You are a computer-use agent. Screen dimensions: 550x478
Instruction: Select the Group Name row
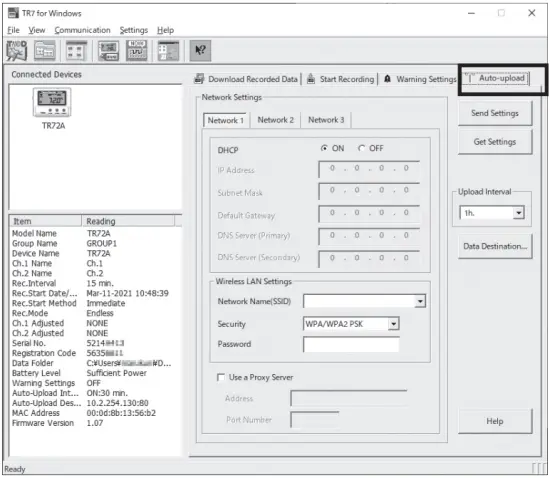(x=95, y=243)
